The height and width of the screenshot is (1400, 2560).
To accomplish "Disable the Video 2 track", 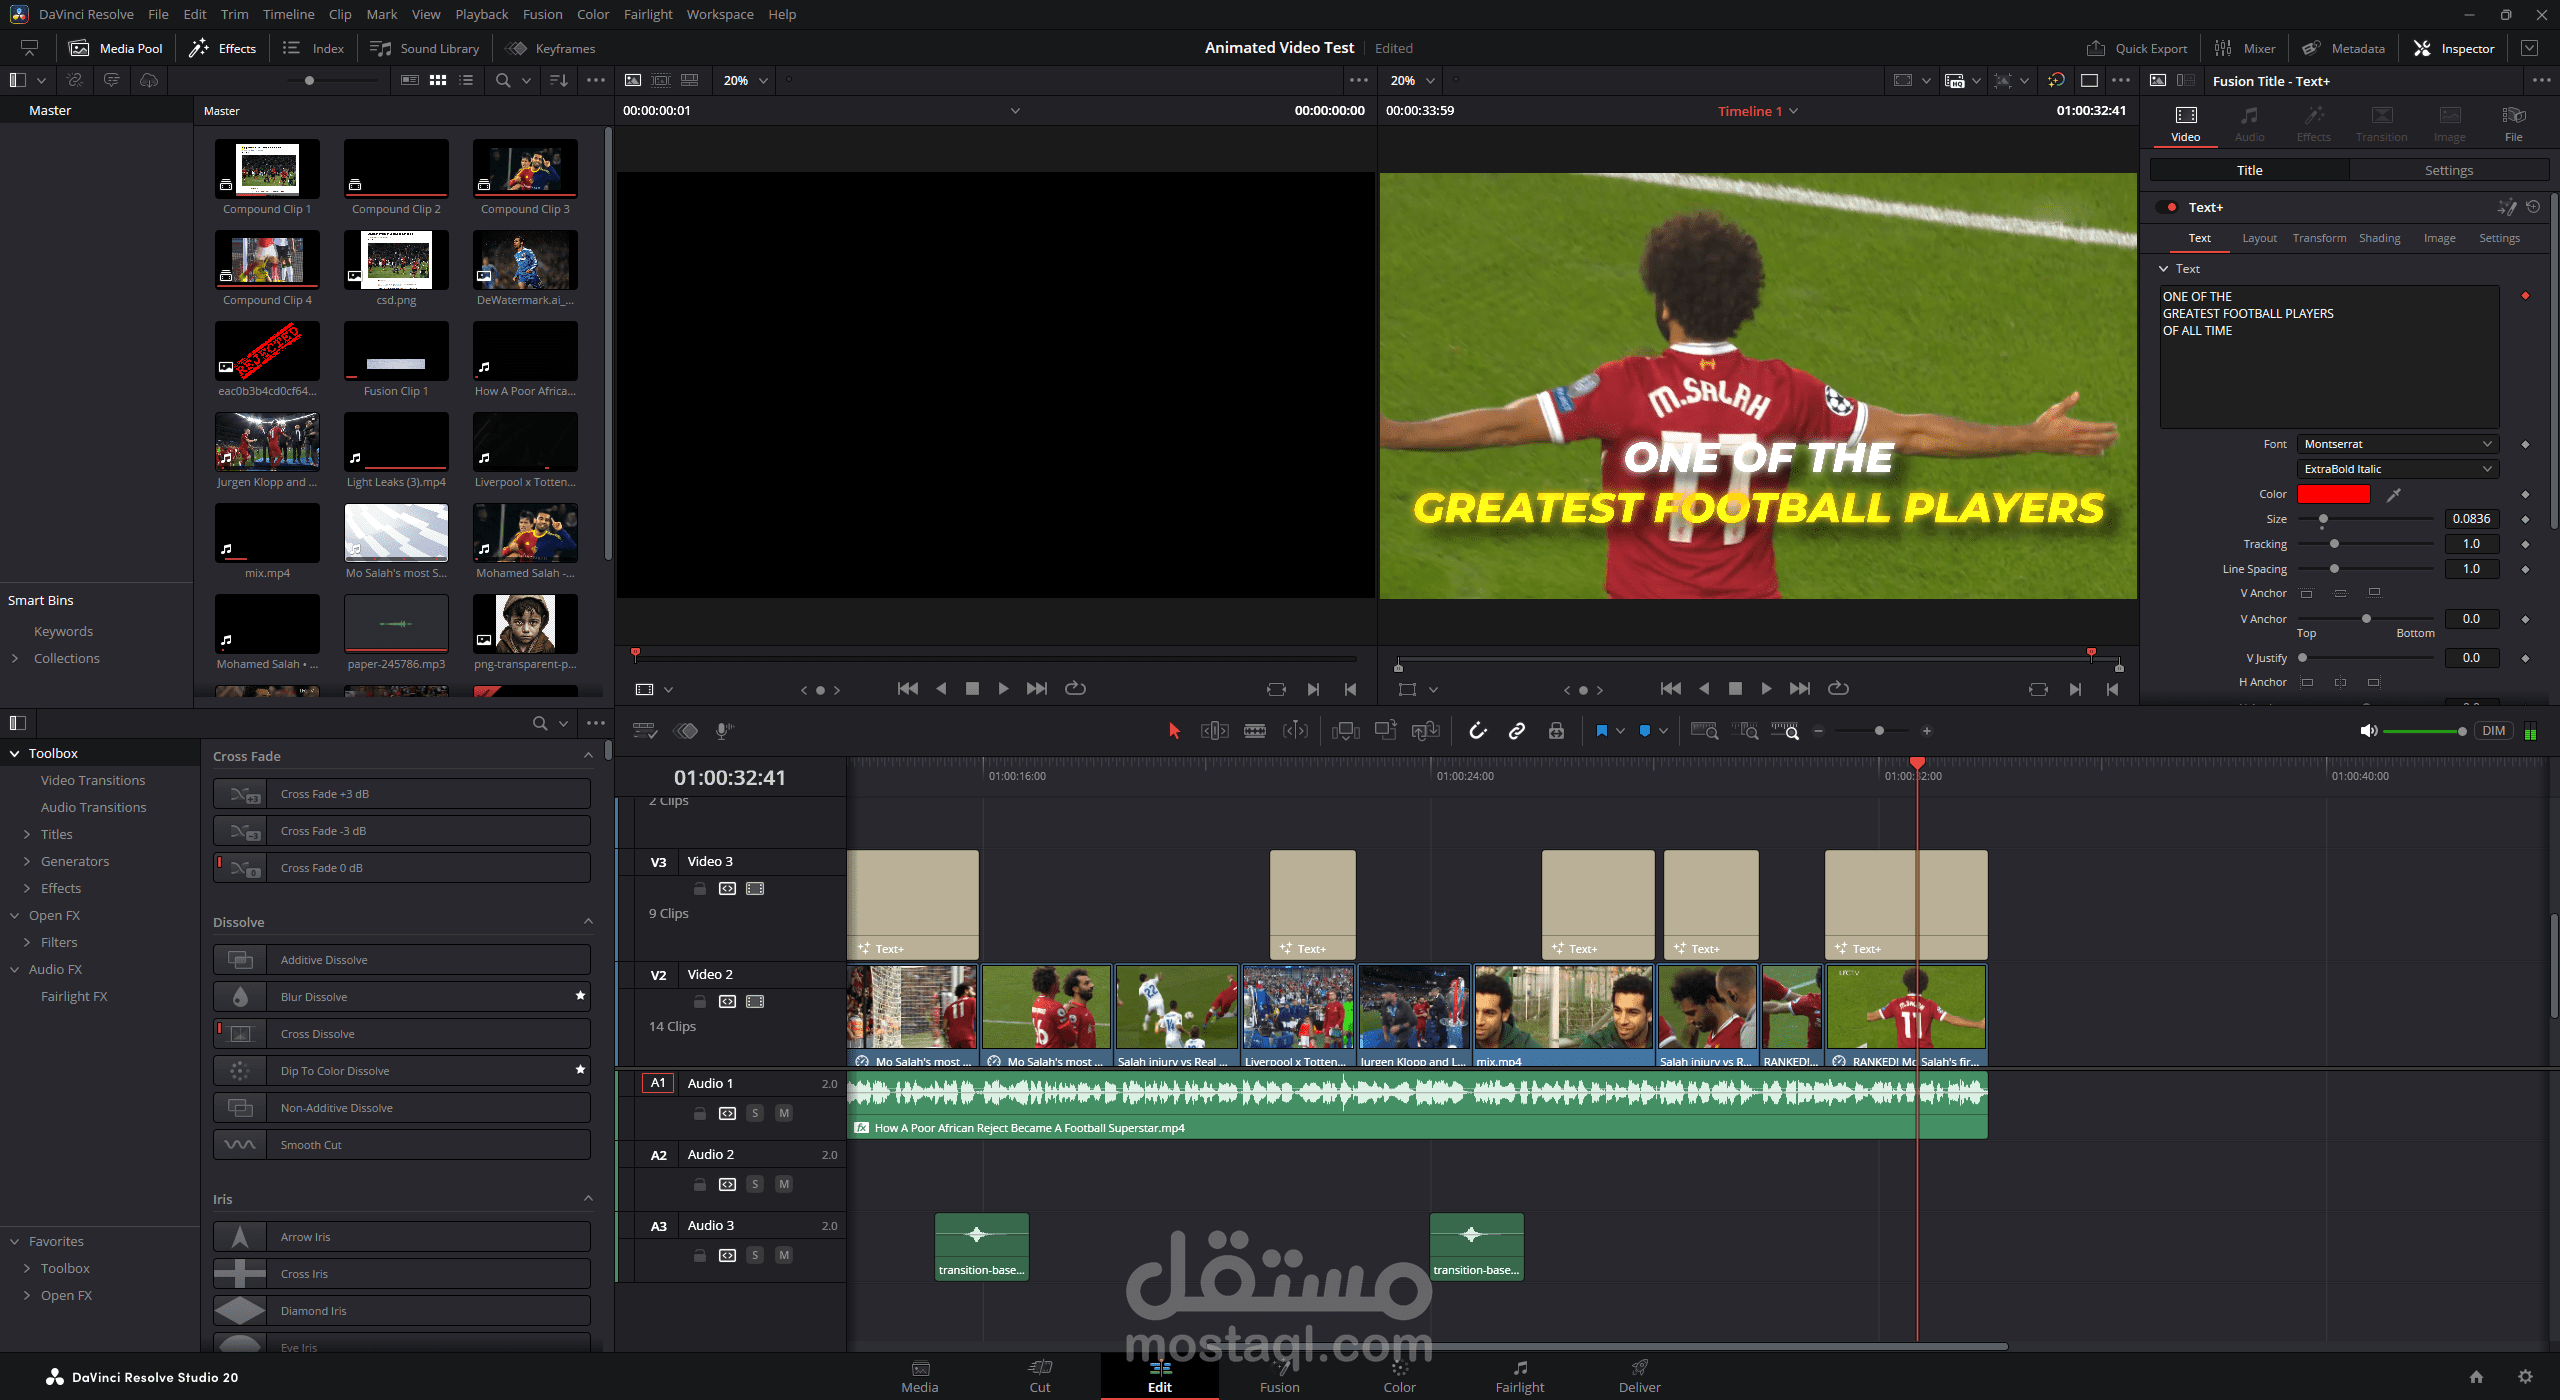I will (755, 1001).
